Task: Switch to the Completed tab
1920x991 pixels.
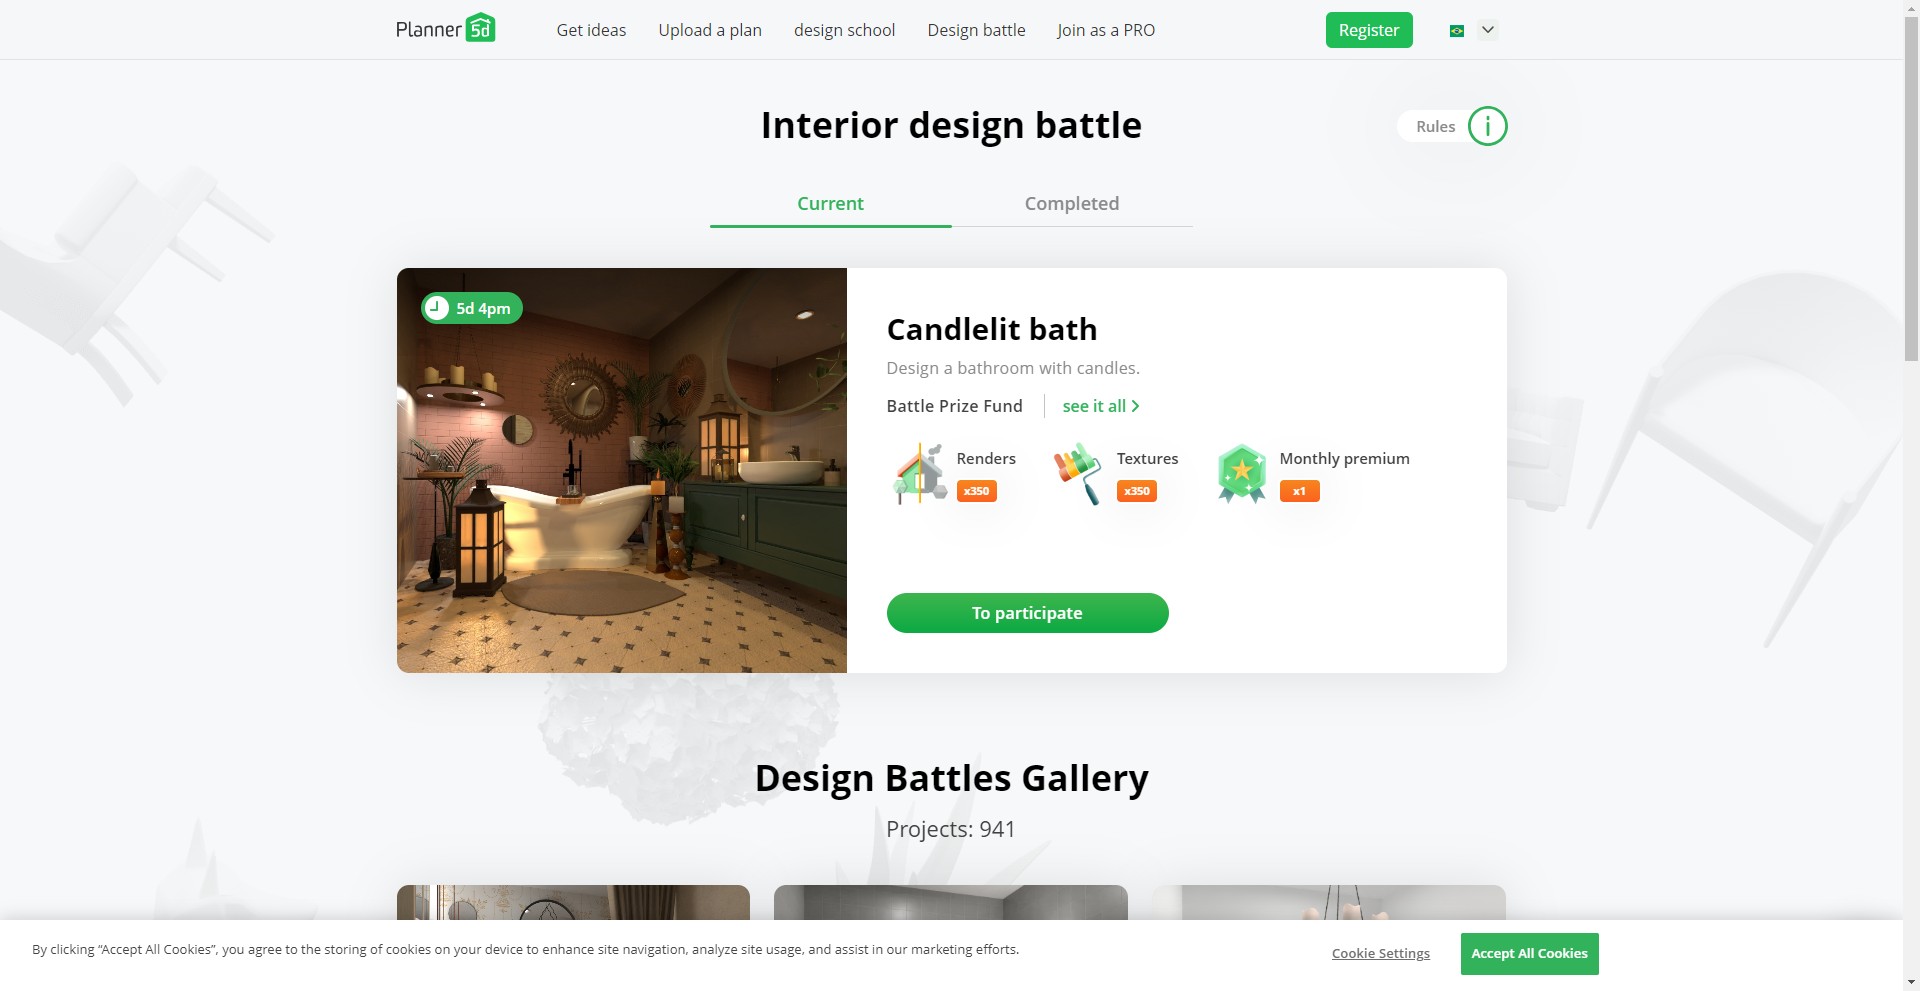Action: point(1072,203)
